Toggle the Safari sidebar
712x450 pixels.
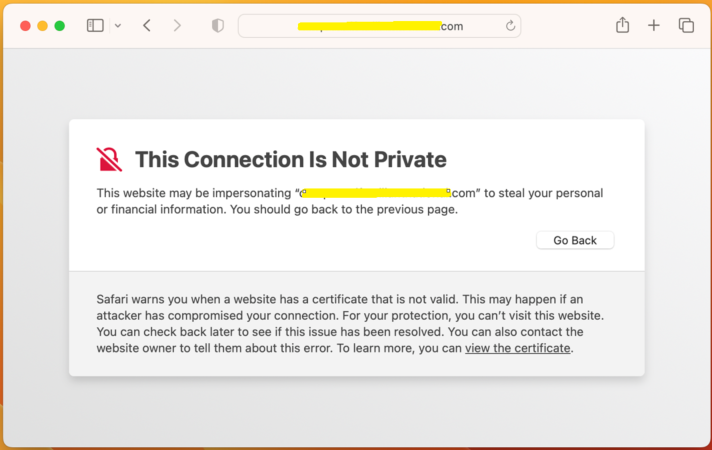click(95, 26)
